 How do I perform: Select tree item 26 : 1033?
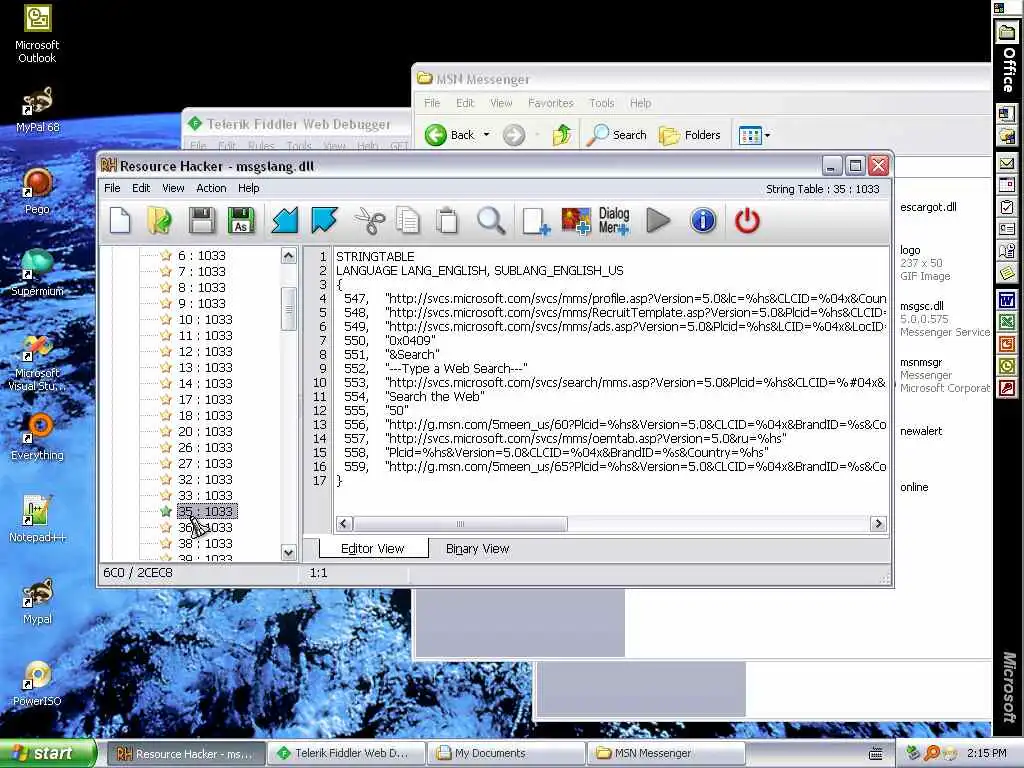point(205,447)
